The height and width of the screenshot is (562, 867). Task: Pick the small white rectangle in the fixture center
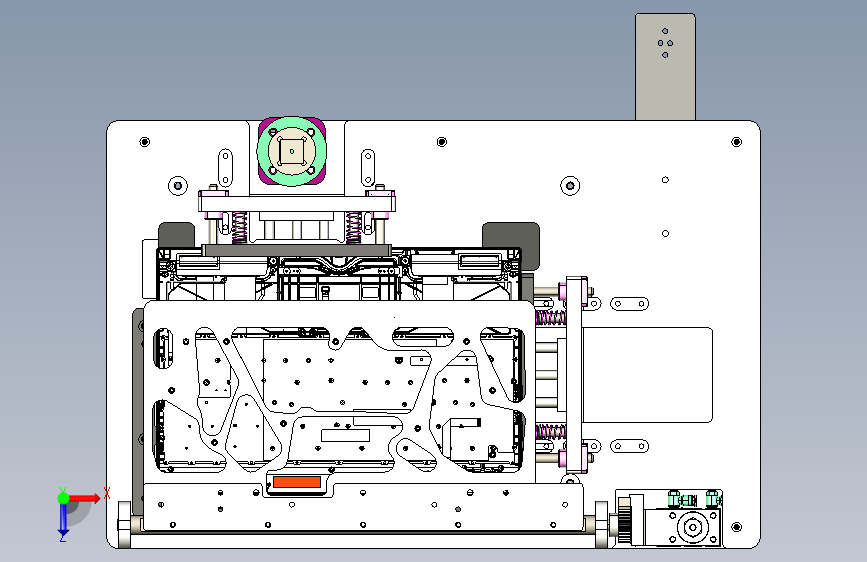(x=345, y=435)
